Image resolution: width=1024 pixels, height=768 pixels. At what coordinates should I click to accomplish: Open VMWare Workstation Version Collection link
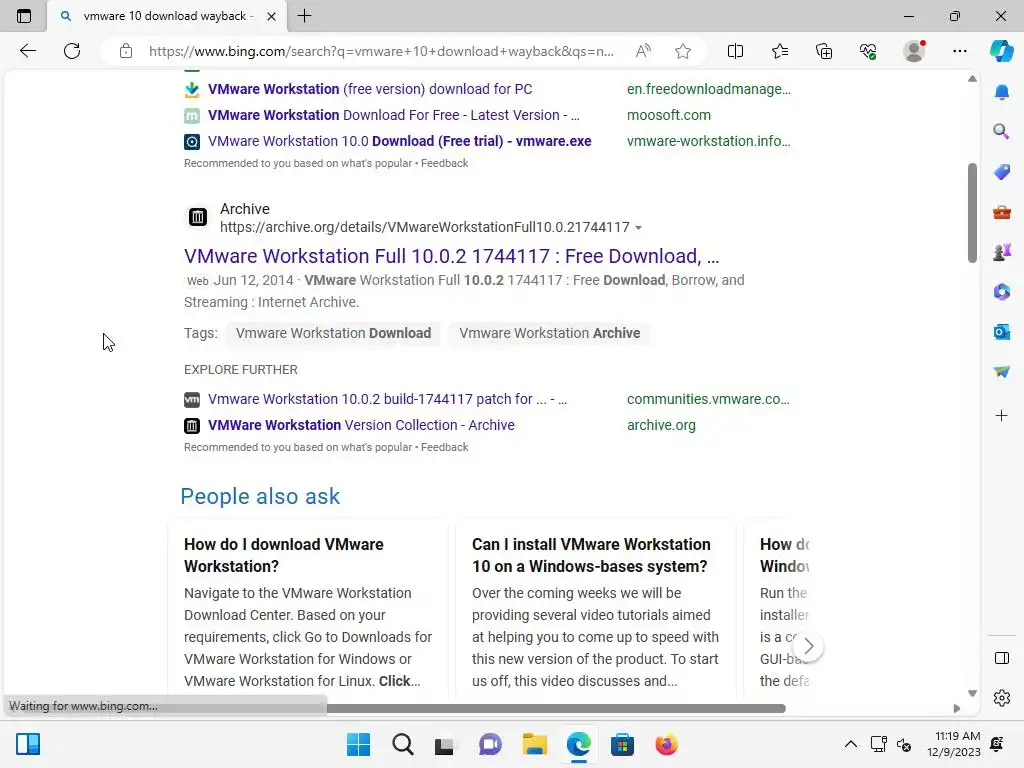pyautogui.click(x=361, y=425)
